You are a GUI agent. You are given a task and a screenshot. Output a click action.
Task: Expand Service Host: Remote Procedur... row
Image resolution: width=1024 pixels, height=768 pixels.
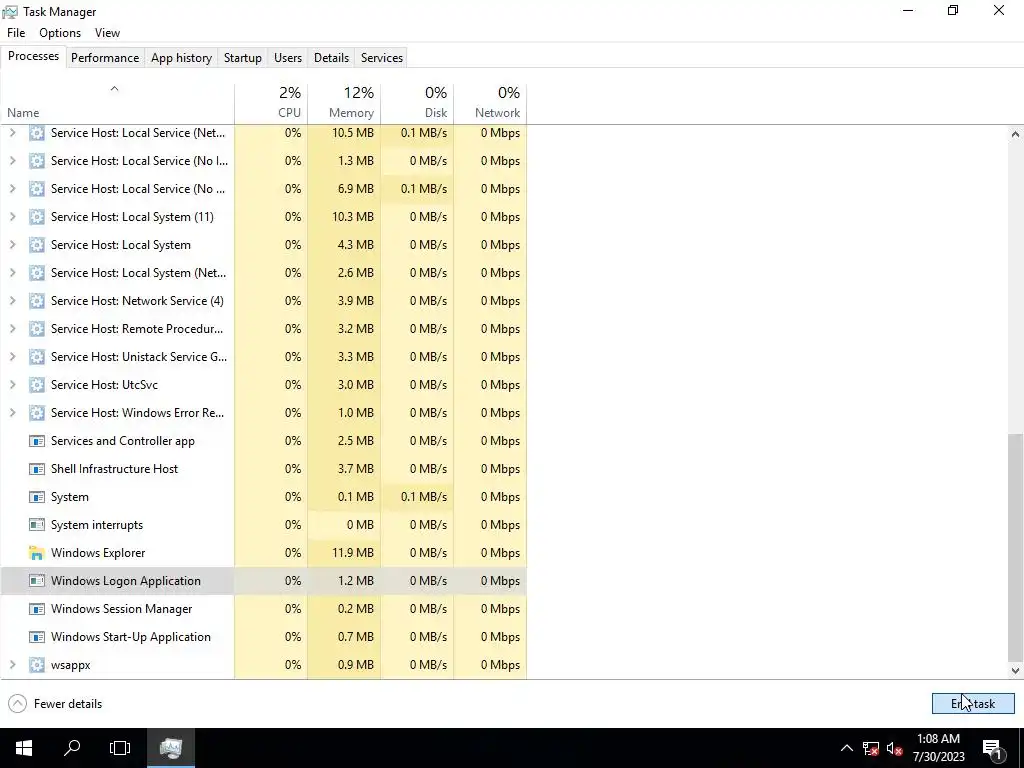pos(12,328)
